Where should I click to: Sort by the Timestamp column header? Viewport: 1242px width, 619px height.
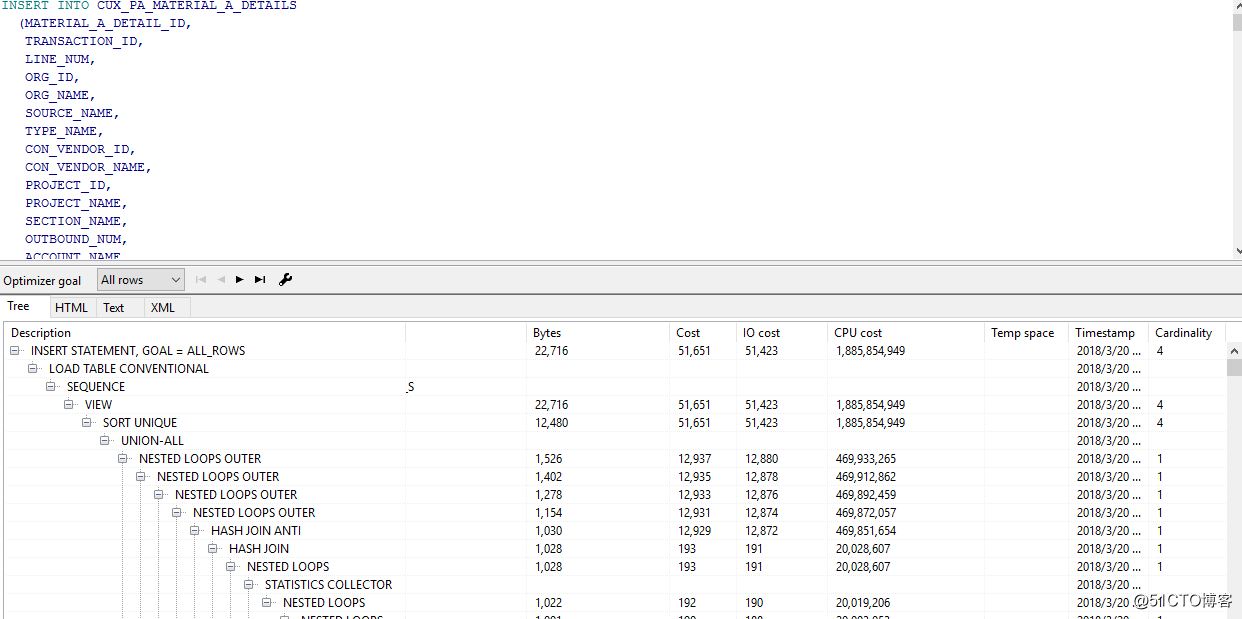(x=1108, y=333)
